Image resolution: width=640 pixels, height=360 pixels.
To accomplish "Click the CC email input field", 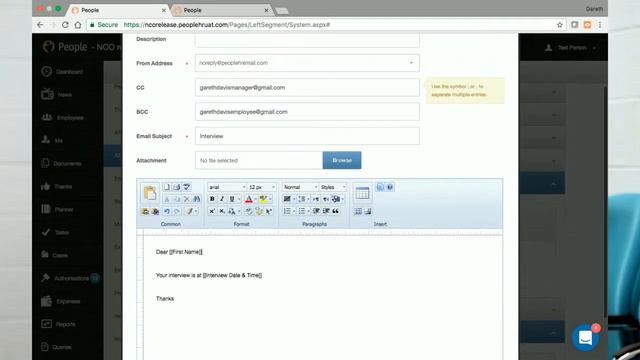I will pyautogui.click(x=307, y=87).
